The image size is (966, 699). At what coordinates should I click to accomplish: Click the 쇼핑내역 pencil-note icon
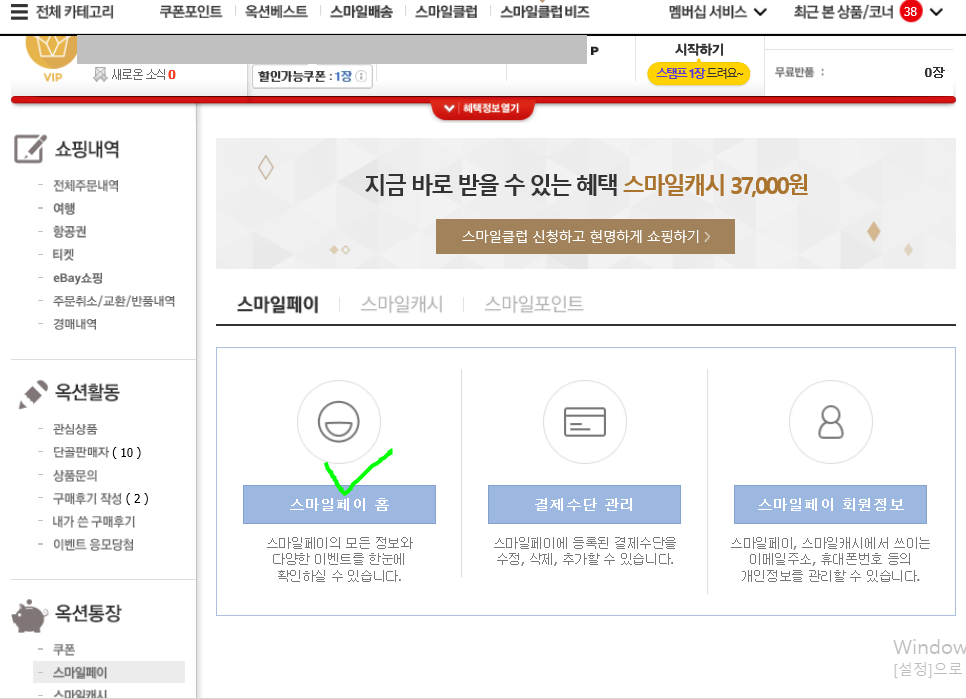tap(30, 148)
